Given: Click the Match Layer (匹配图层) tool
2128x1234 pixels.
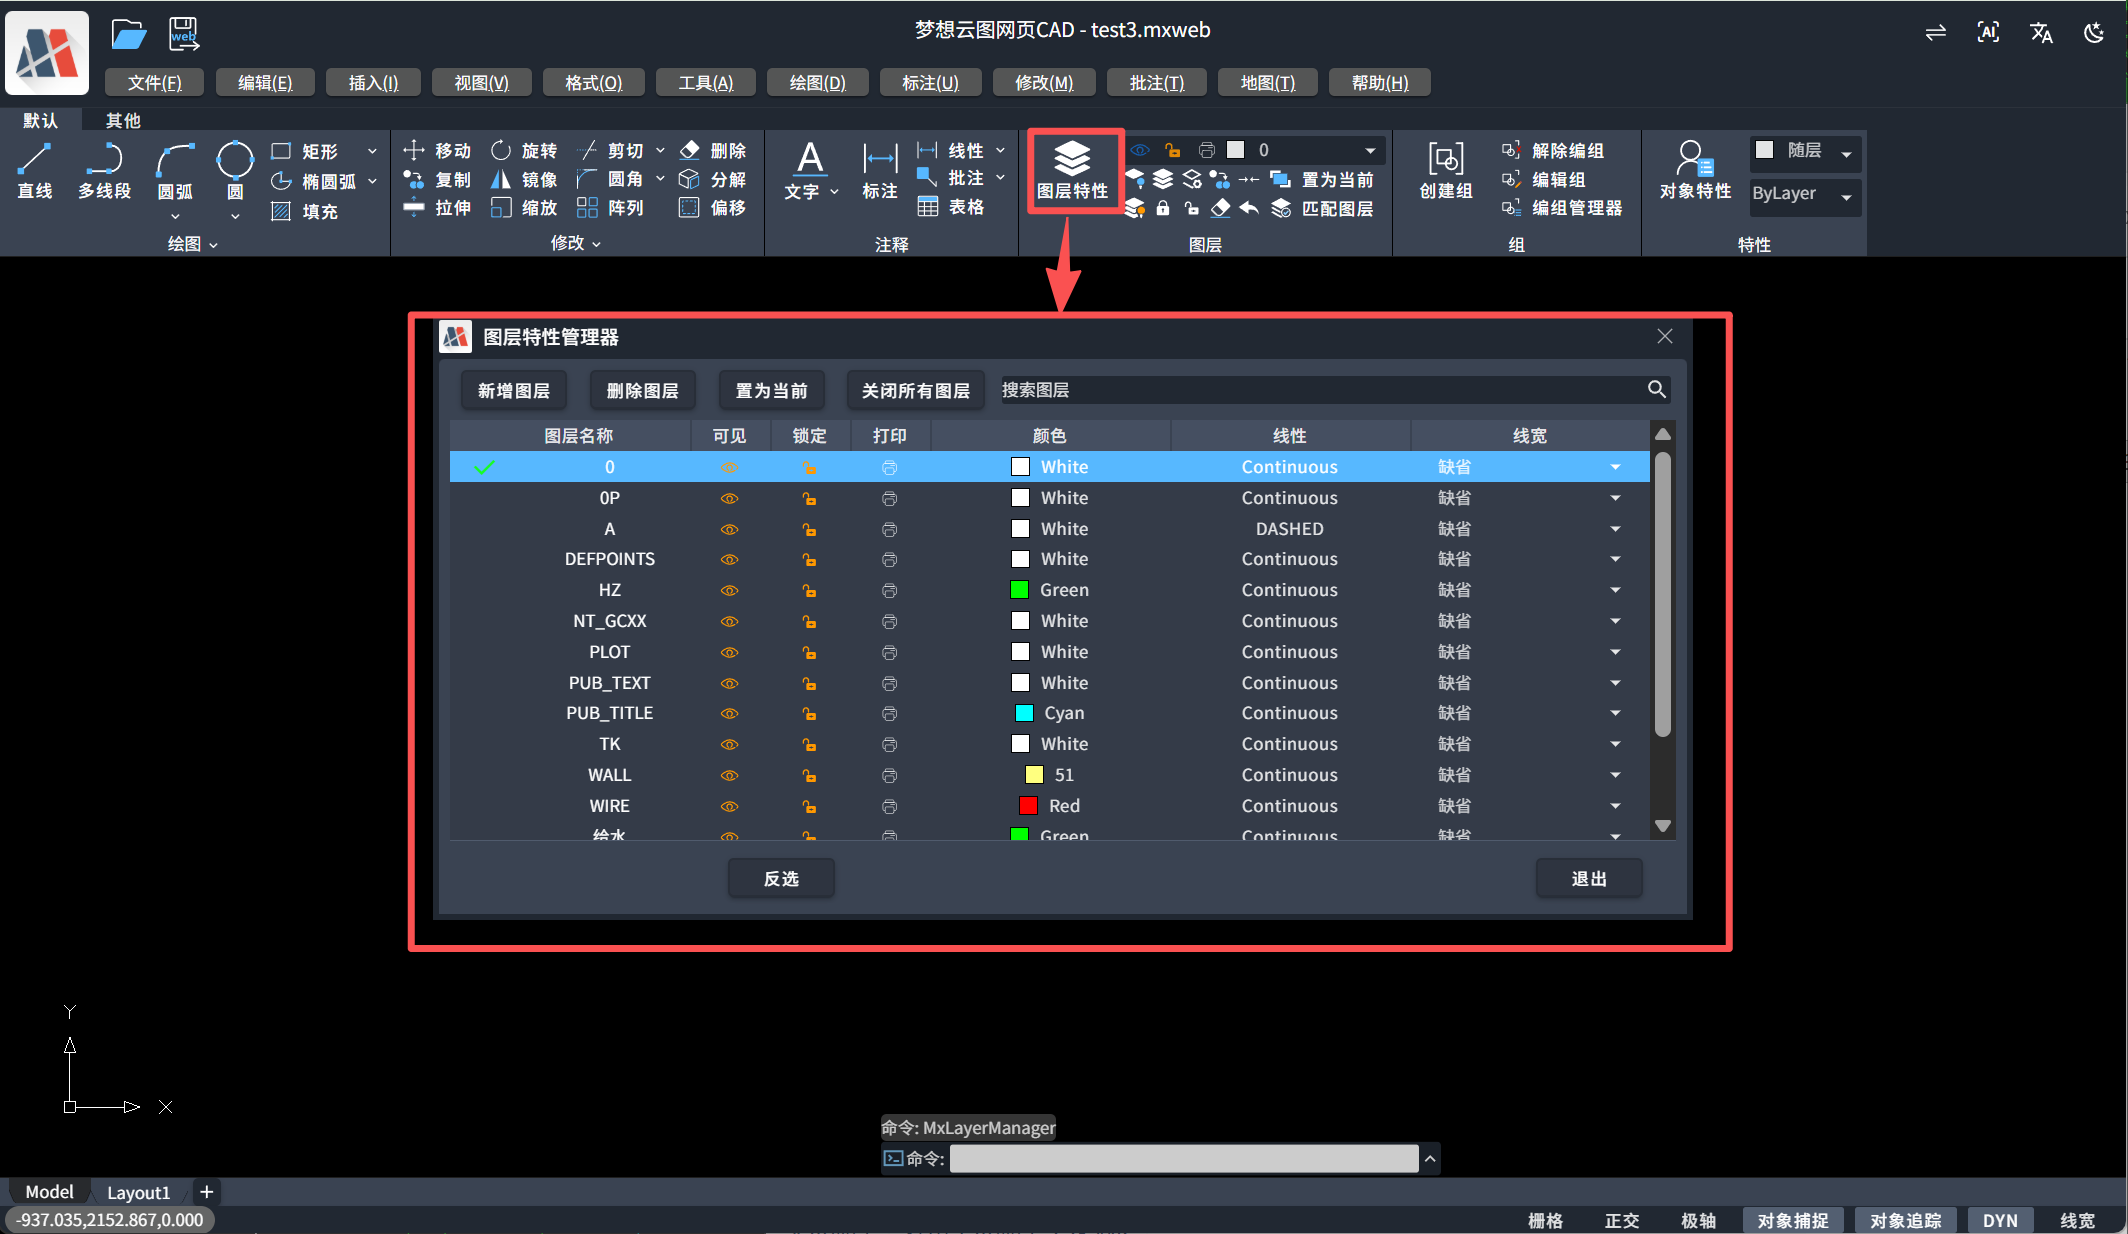Looking at the screenshot, I should pos(1322,208).
